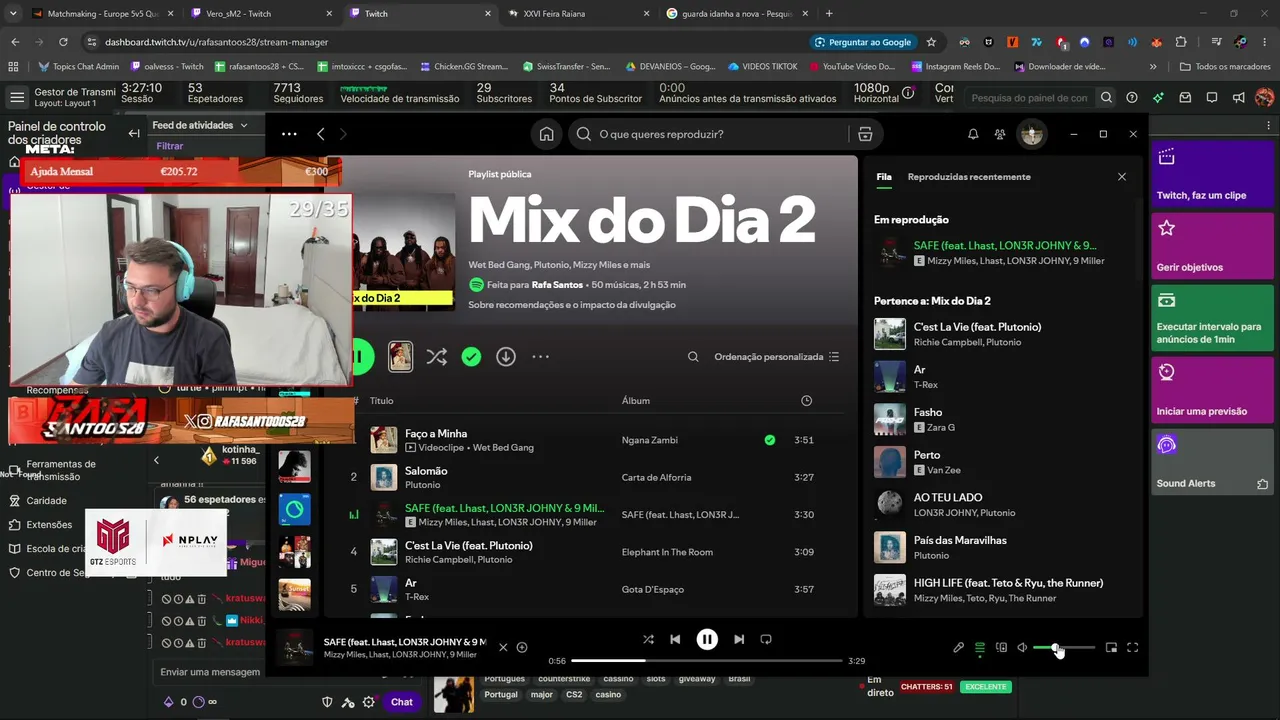Open the sword mod-tools icon in chat

348,702
